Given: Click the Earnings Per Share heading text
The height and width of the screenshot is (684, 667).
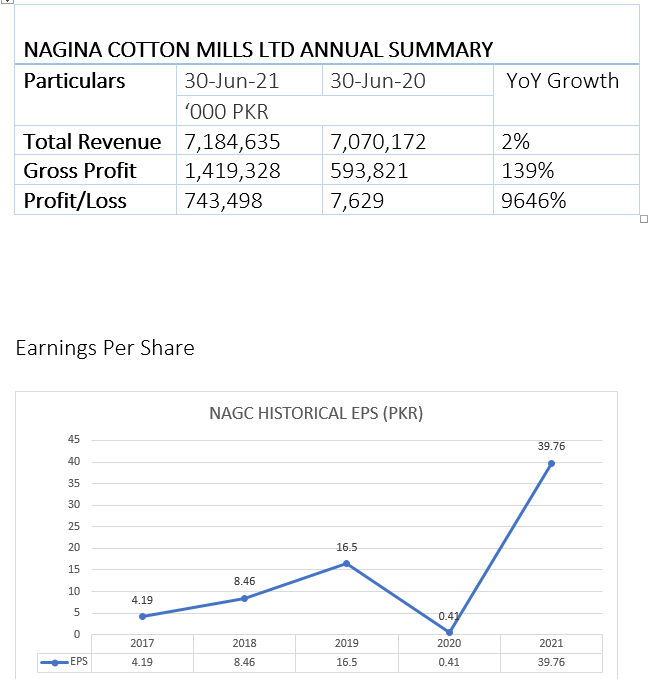Looking at the screenshot, I should pos(105,348).
